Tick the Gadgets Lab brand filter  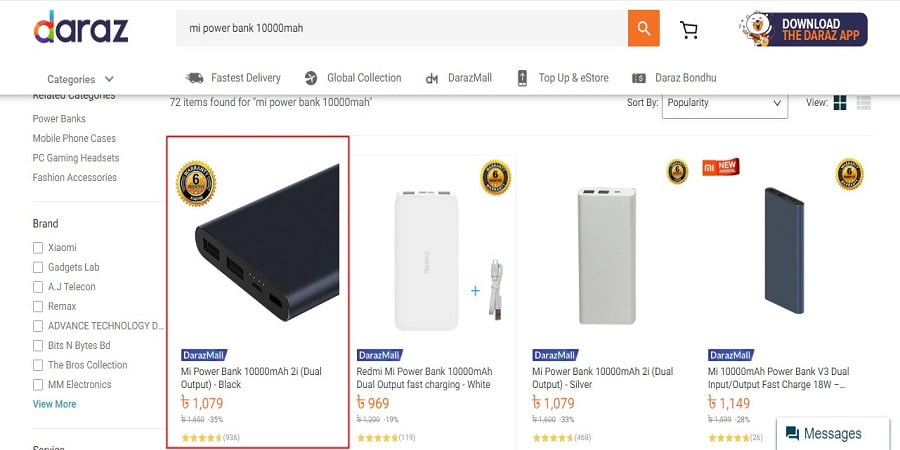[x=38, y=267]
